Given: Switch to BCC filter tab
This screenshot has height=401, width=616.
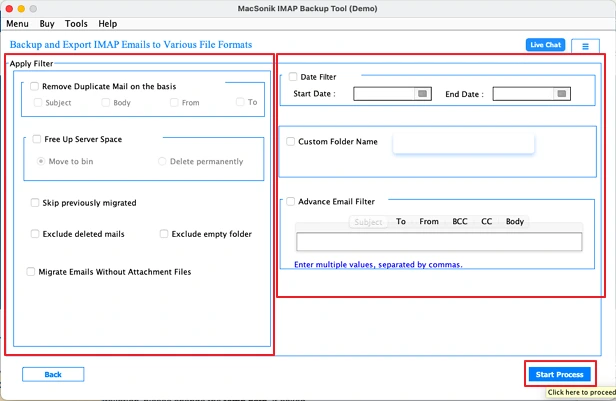Looking at the screenshot, I should (460, 222).
